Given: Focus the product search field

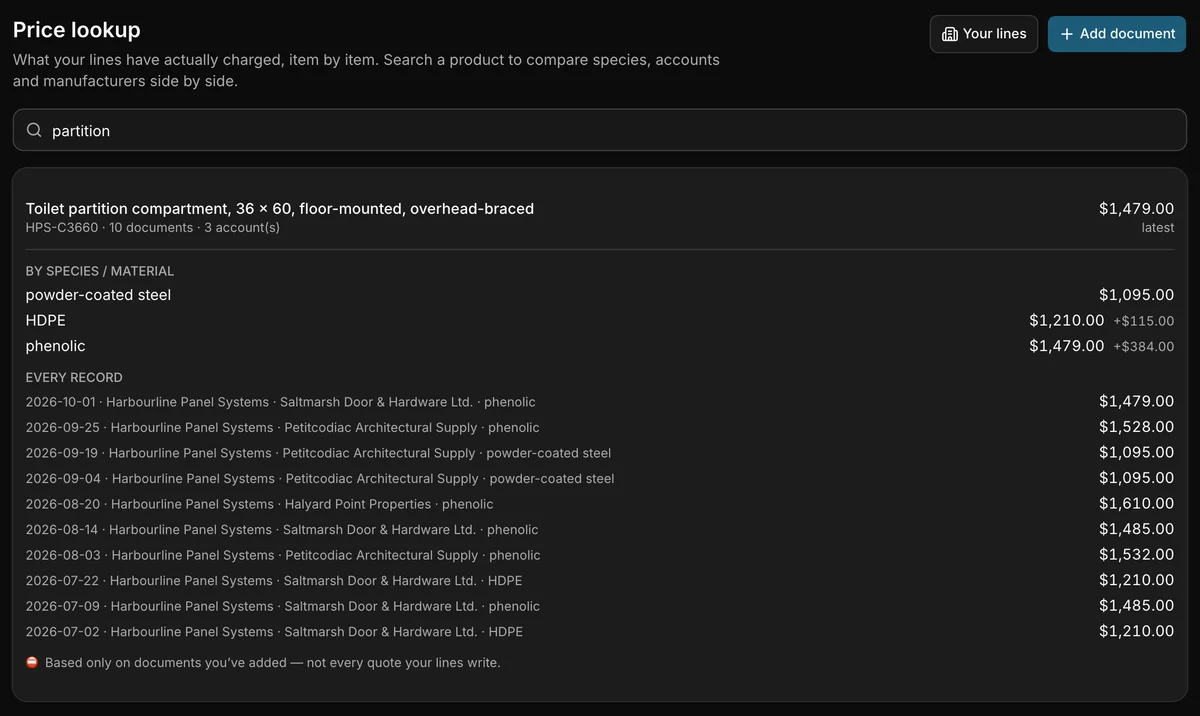Looking at the screenshot, I should click(600, 130).
